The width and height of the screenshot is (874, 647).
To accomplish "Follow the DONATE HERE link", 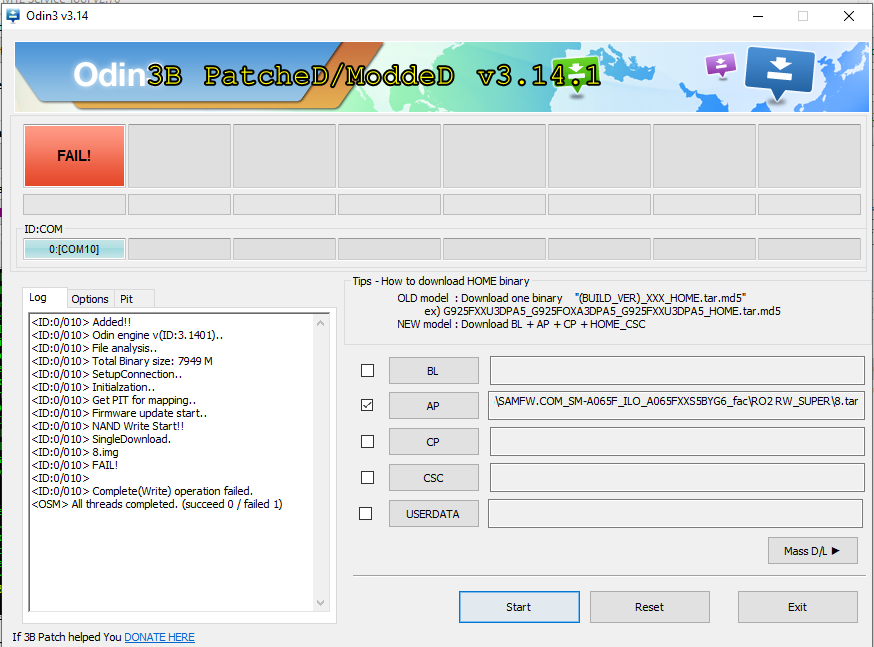I will [159, 637].
